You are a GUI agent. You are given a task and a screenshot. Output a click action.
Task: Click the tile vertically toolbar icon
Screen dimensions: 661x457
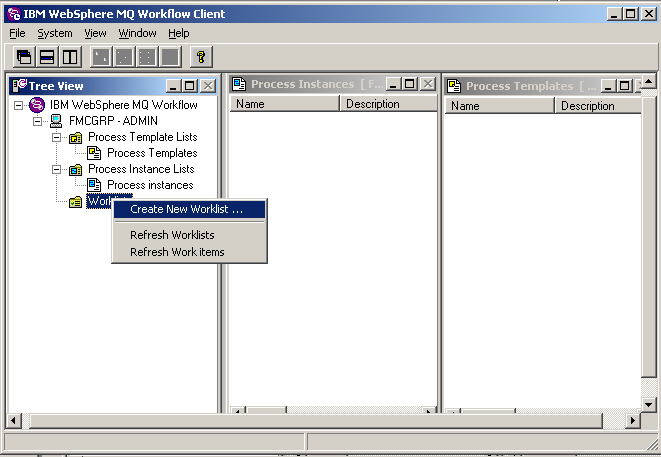(70, 57)
